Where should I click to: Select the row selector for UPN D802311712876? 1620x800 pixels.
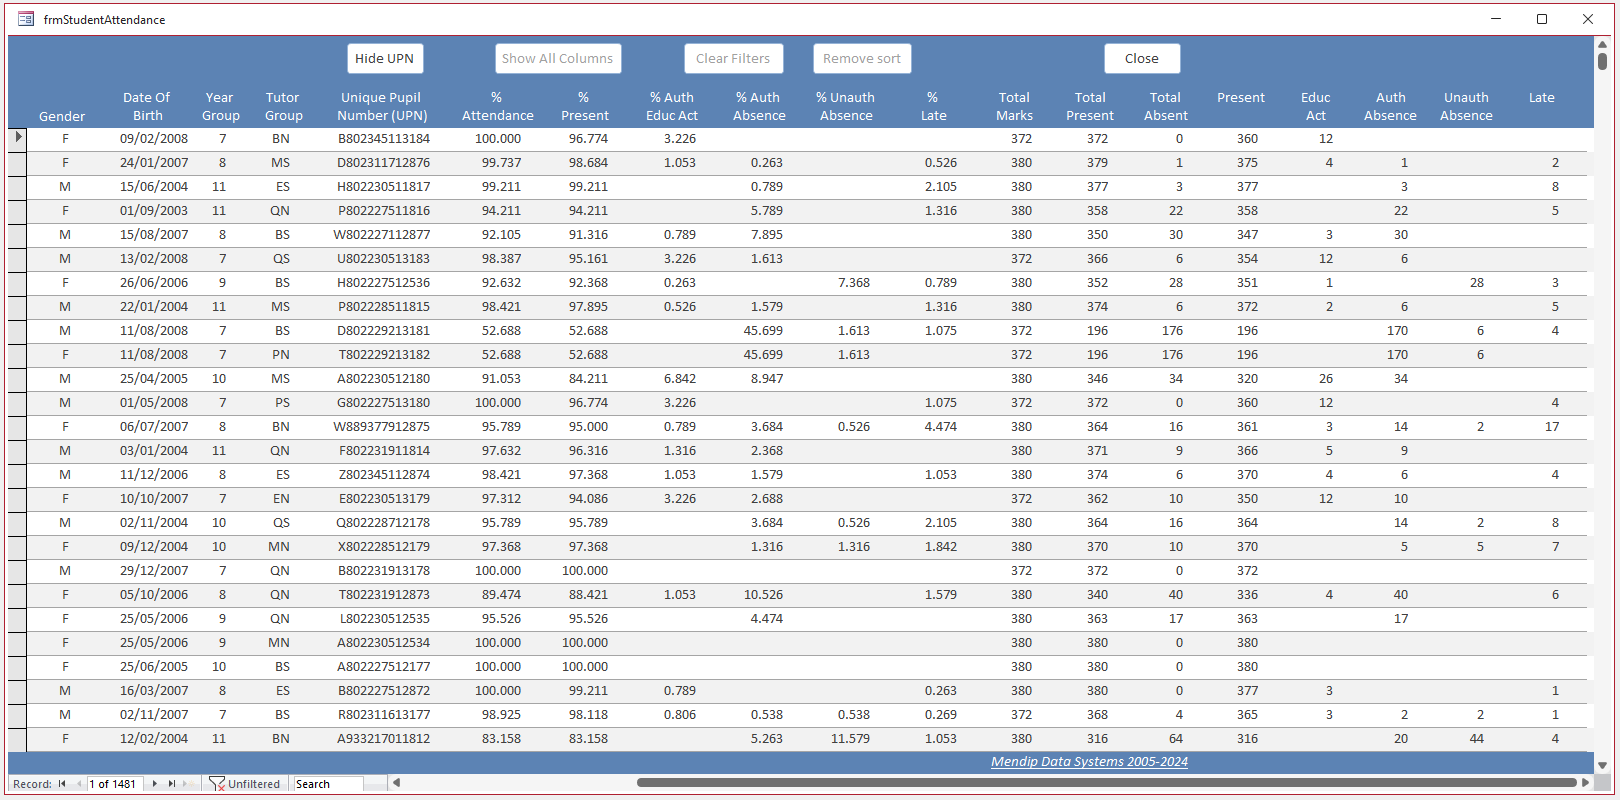(x=17, y=162)
